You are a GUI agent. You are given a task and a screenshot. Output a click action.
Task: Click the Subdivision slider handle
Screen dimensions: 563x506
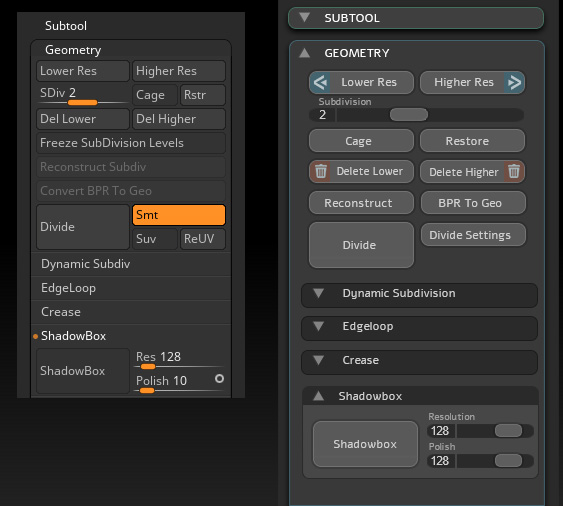coord(409,115)
